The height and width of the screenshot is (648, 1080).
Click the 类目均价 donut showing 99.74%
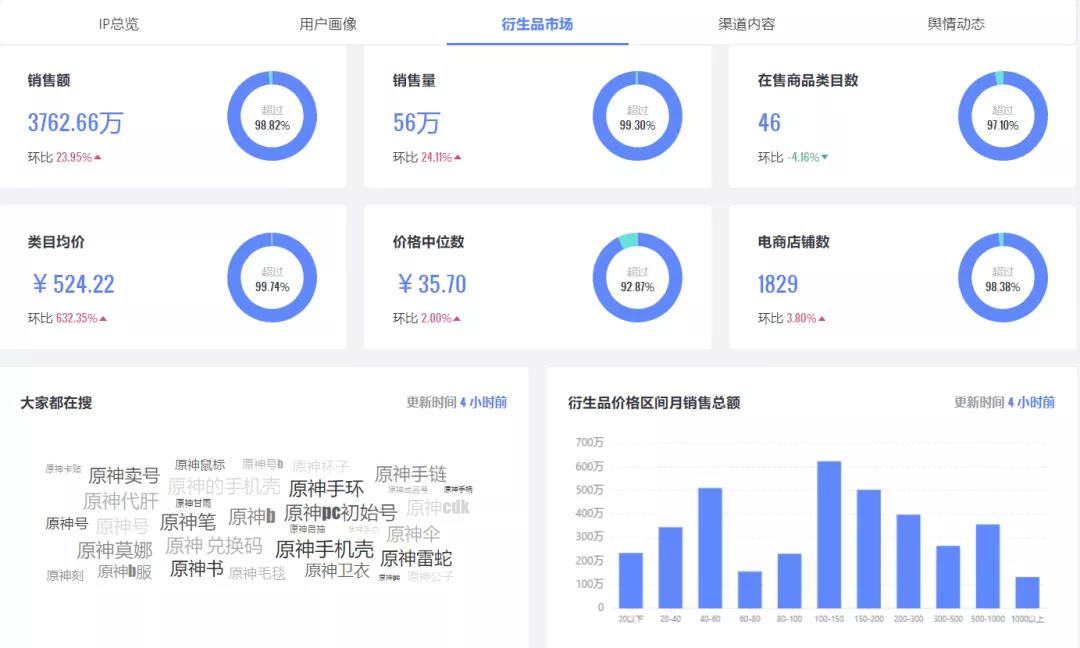(x=272, y=278)
